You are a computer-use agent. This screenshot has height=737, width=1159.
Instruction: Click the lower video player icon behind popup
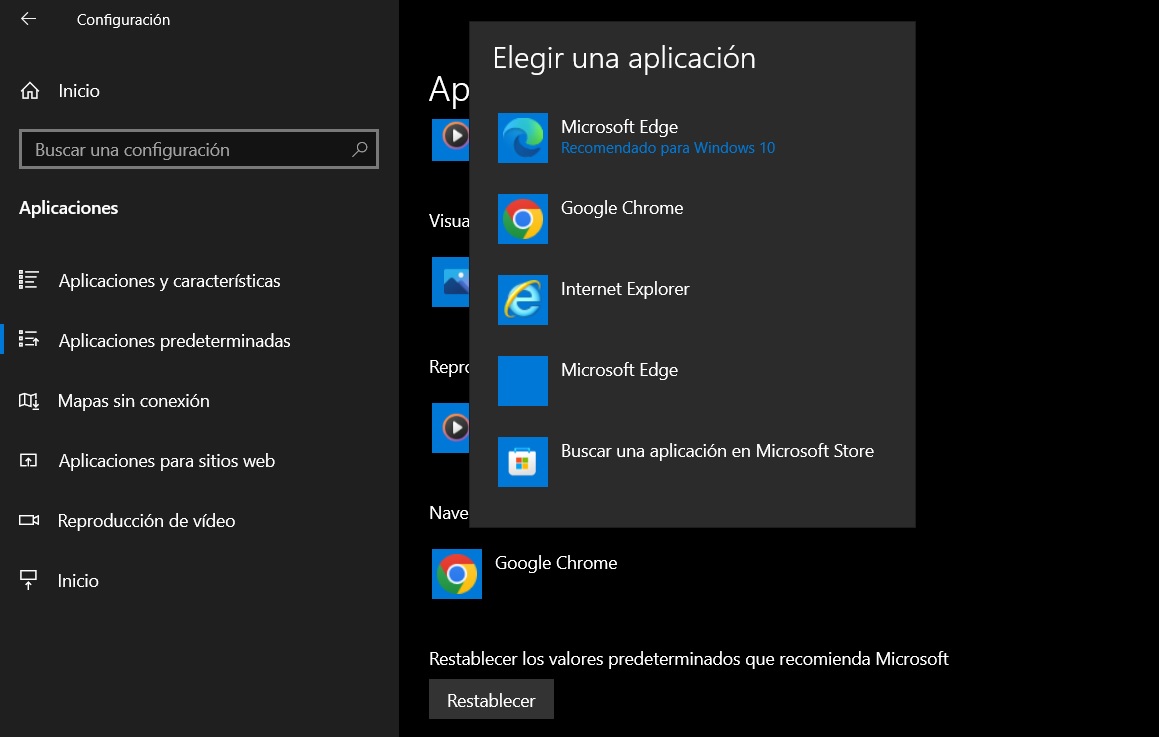[451, 427]
